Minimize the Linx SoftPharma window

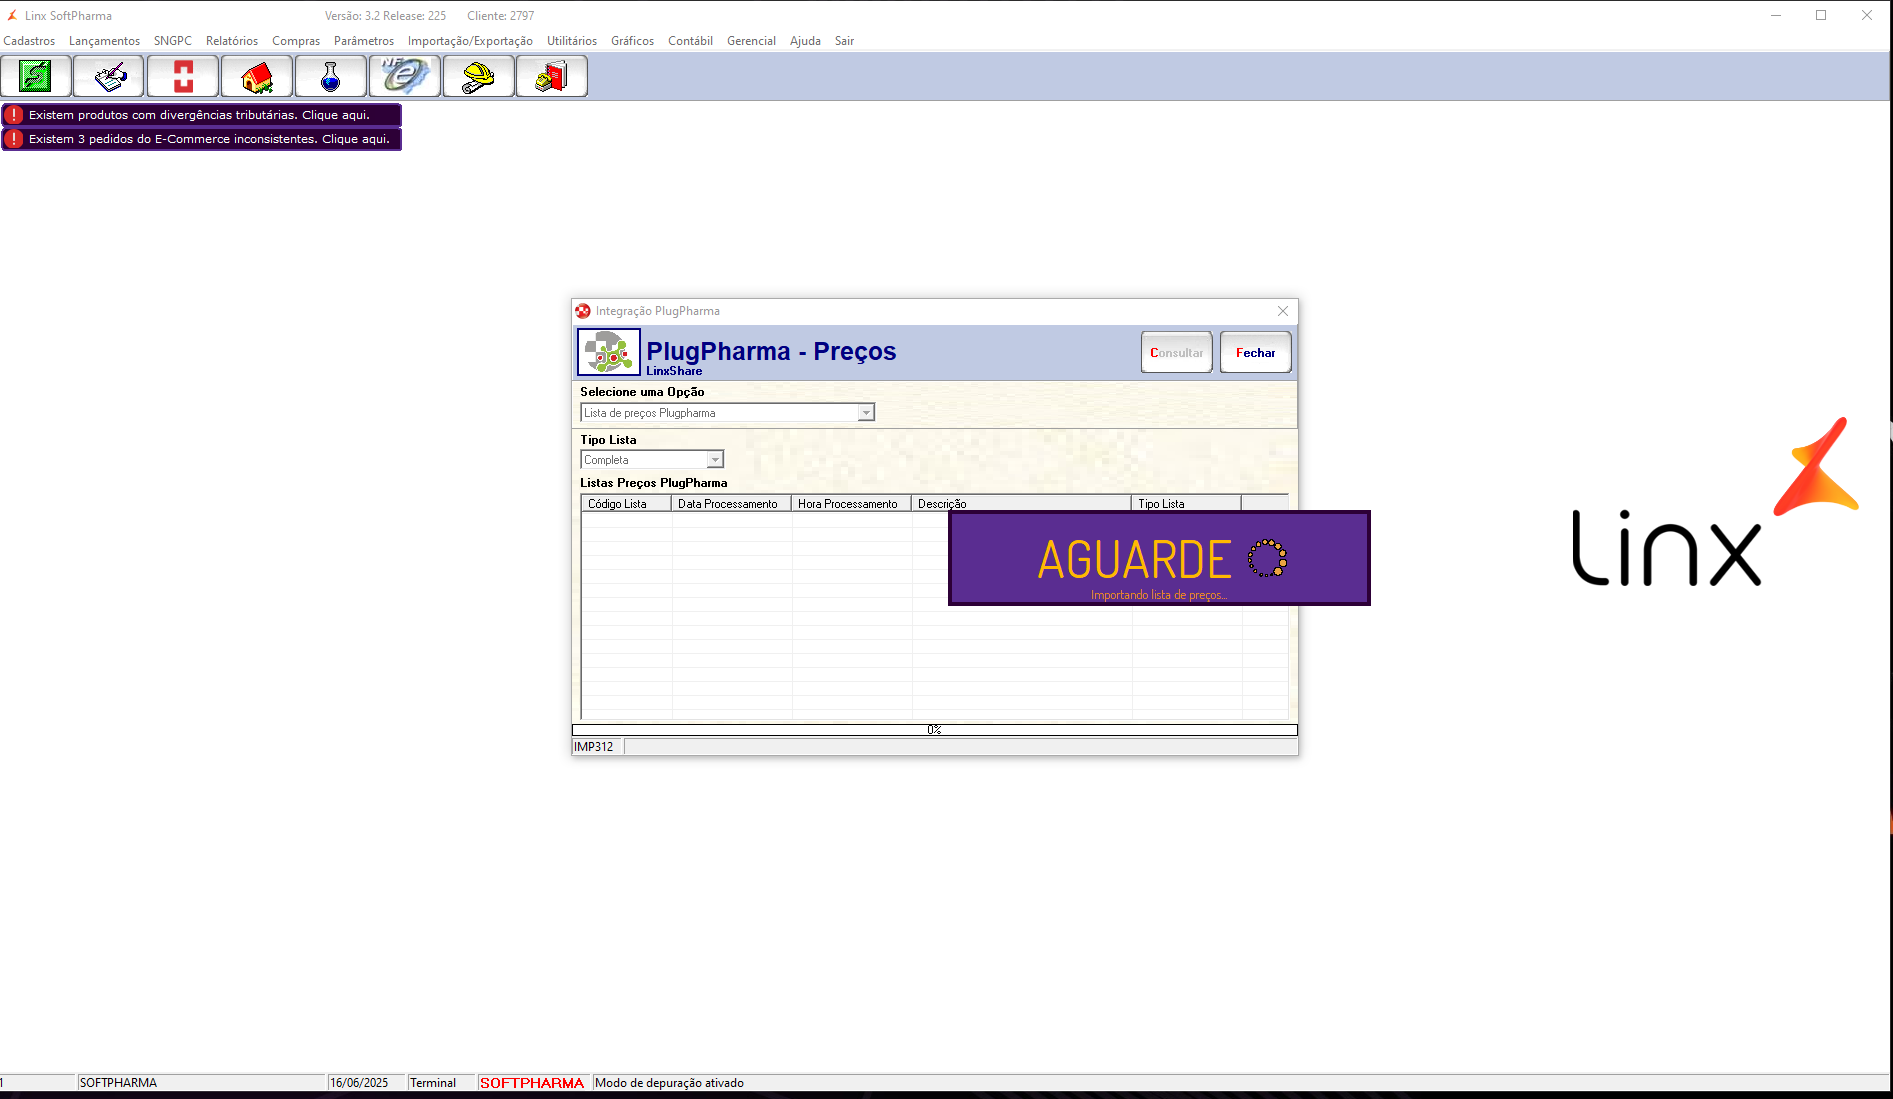1776,15
